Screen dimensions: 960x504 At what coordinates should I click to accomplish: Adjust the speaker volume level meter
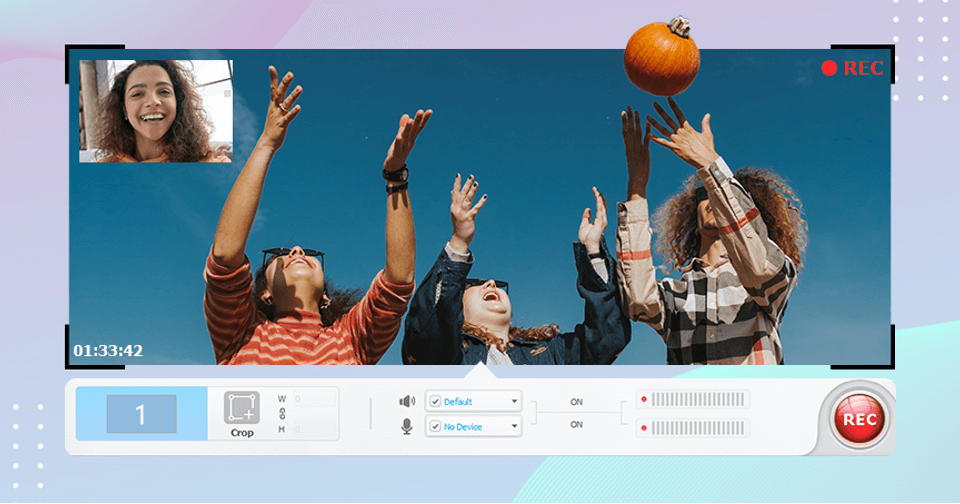click(693, 400)
